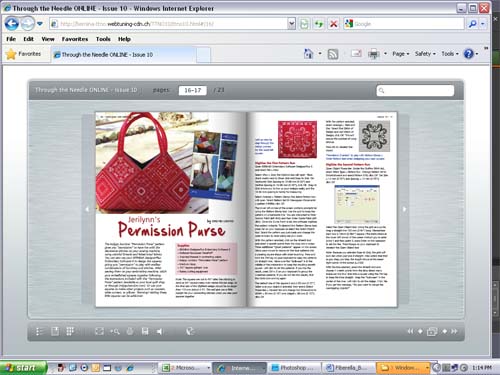Toggle fullscreen view icon in viewer toolbar
Image resolution: width=500 pixels, height=375 pixels.
click(x=99, y=331)
